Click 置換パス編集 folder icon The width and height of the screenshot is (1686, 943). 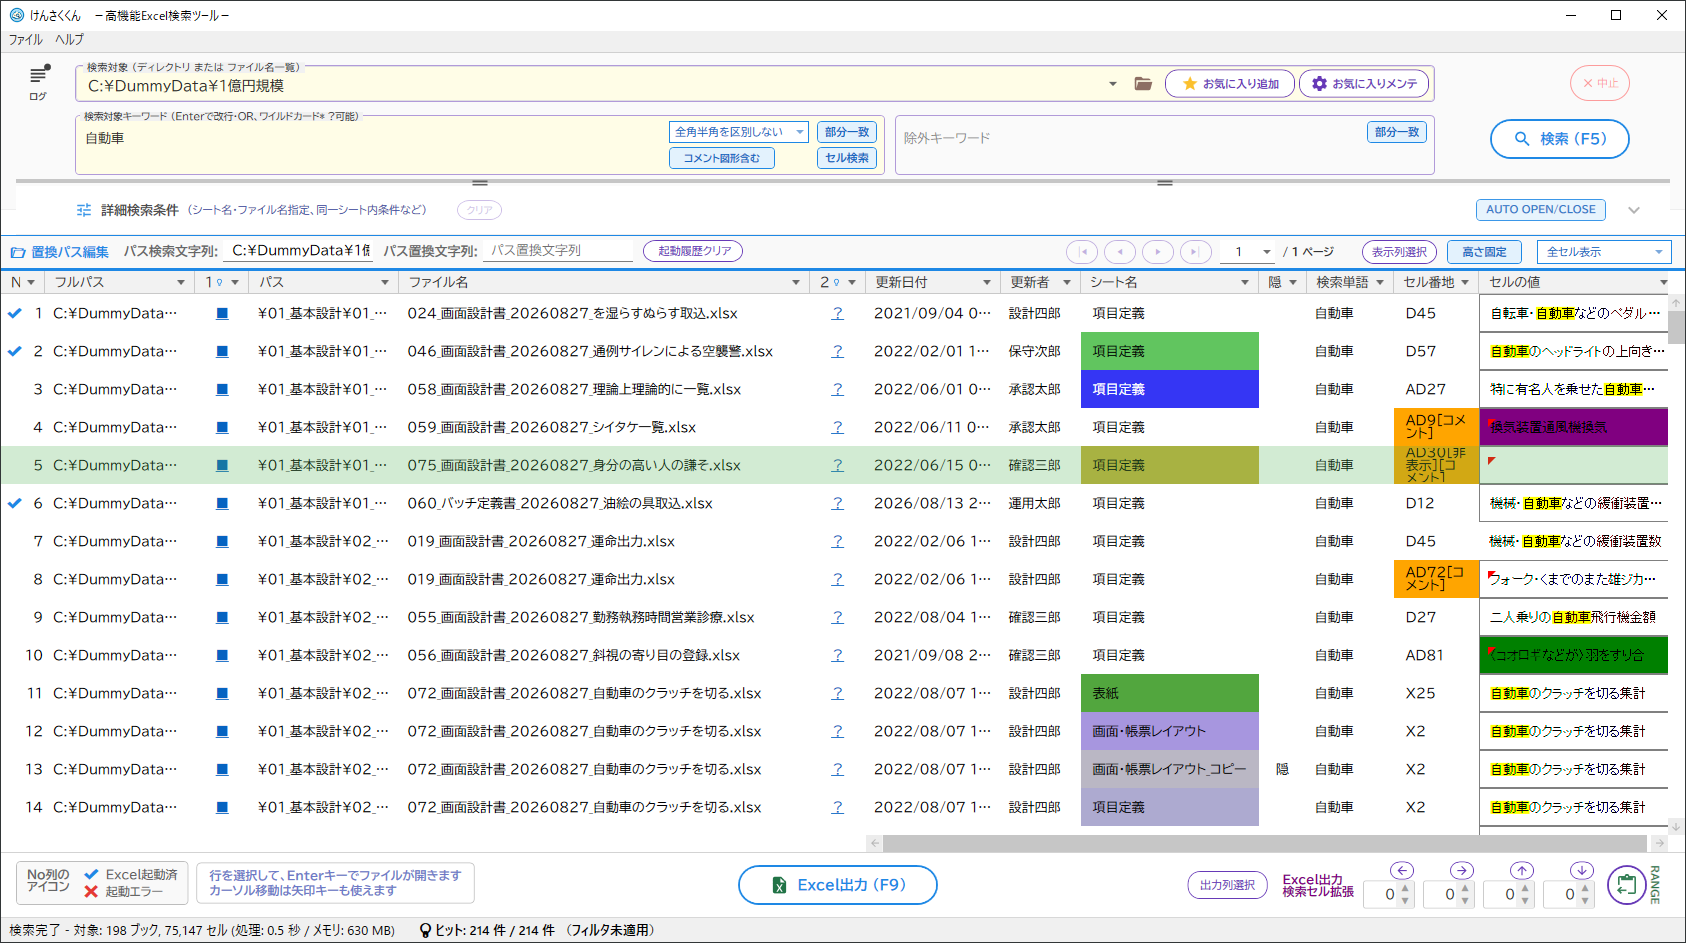(x=18, y=252)
